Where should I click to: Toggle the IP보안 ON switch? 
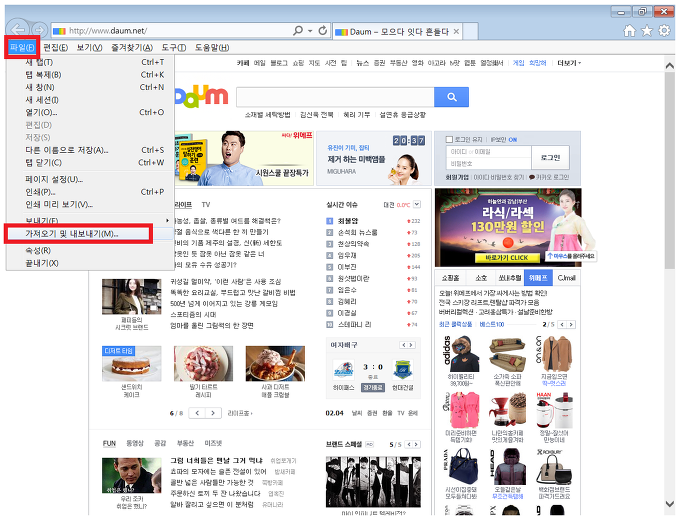[513, 140]
